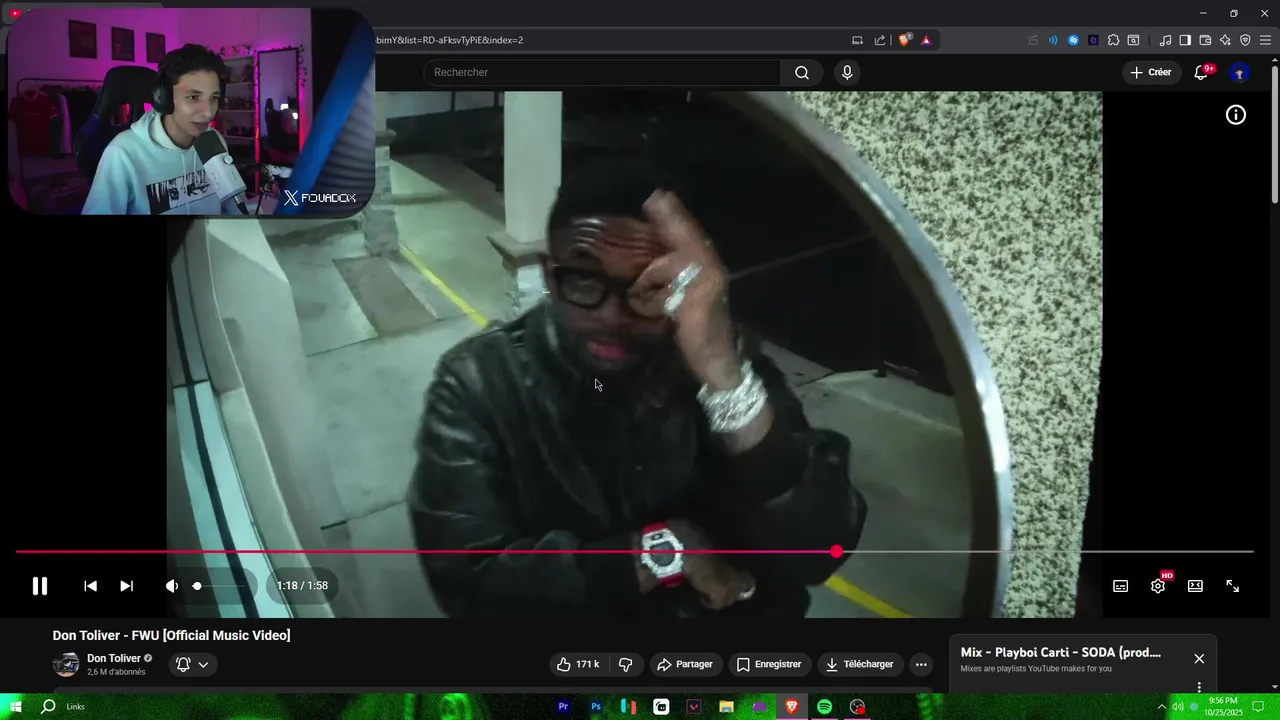The width and height of the screenshot is (1280, 720).
Task: Open Brave Shields lion icon
Action: point(905,40)
